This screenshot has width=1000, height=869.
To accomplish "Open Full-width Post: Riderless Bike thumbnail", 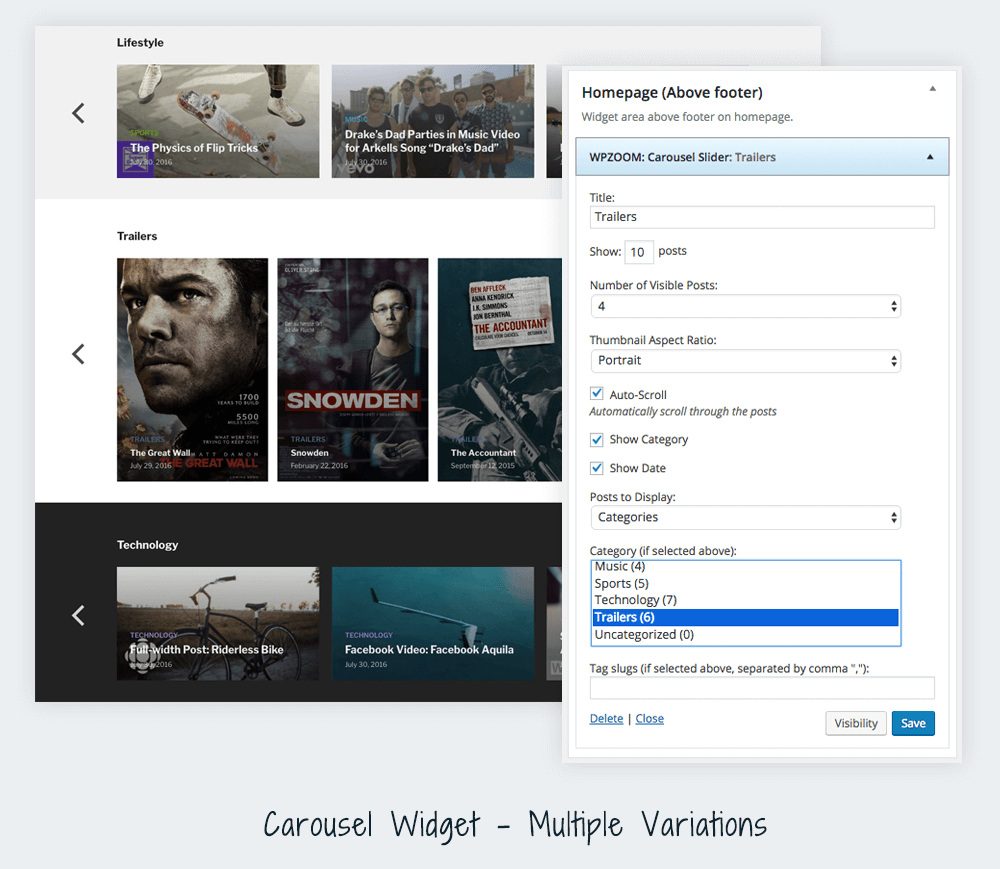I will coord(218,624).
